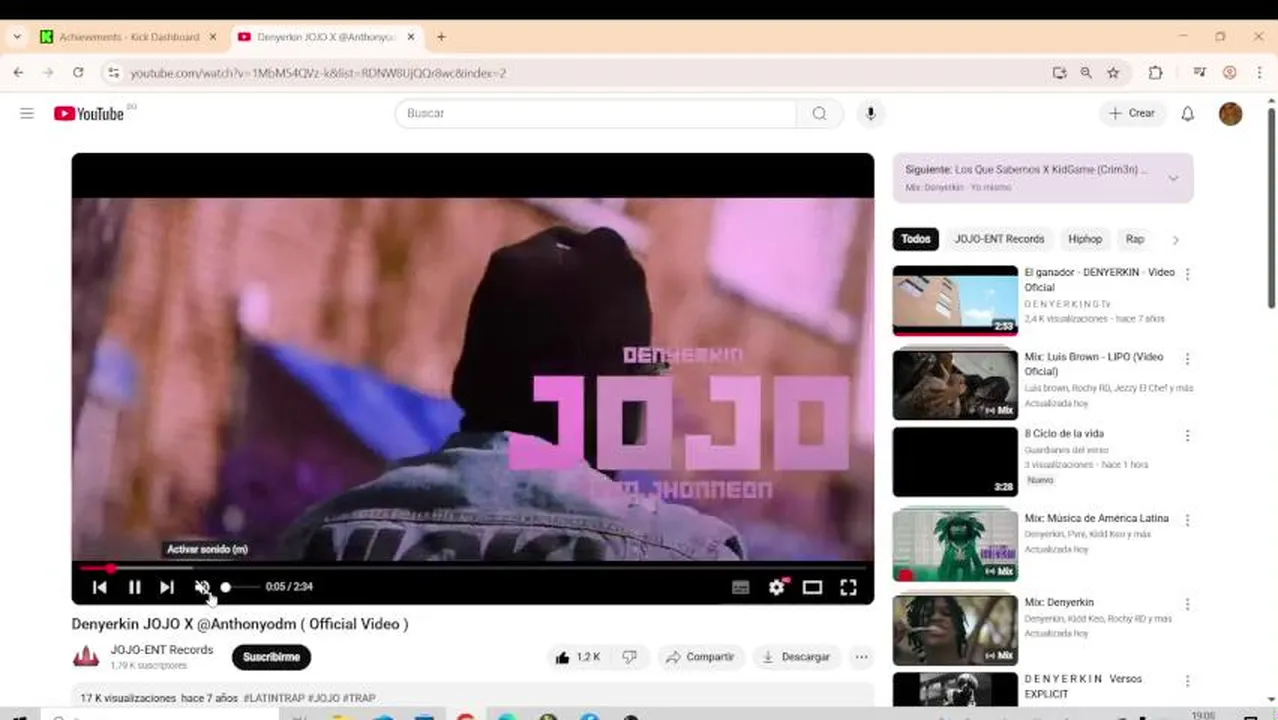1278x720 pixels.
Task: Open more actions under the video
Action: 861,657
